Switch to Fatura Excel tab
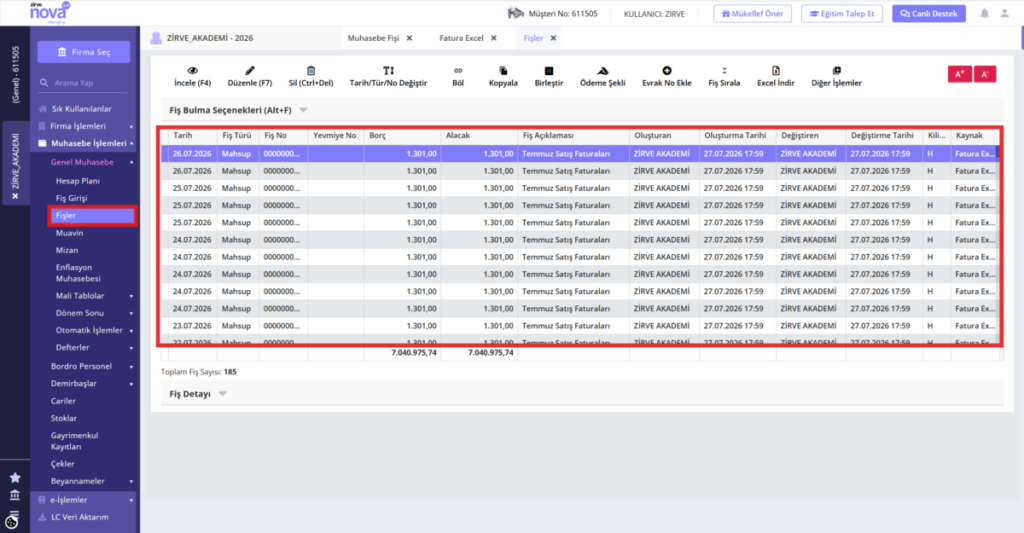Image resolution: width=1024 pixels, height=533 pixels. tap(461, 38)
